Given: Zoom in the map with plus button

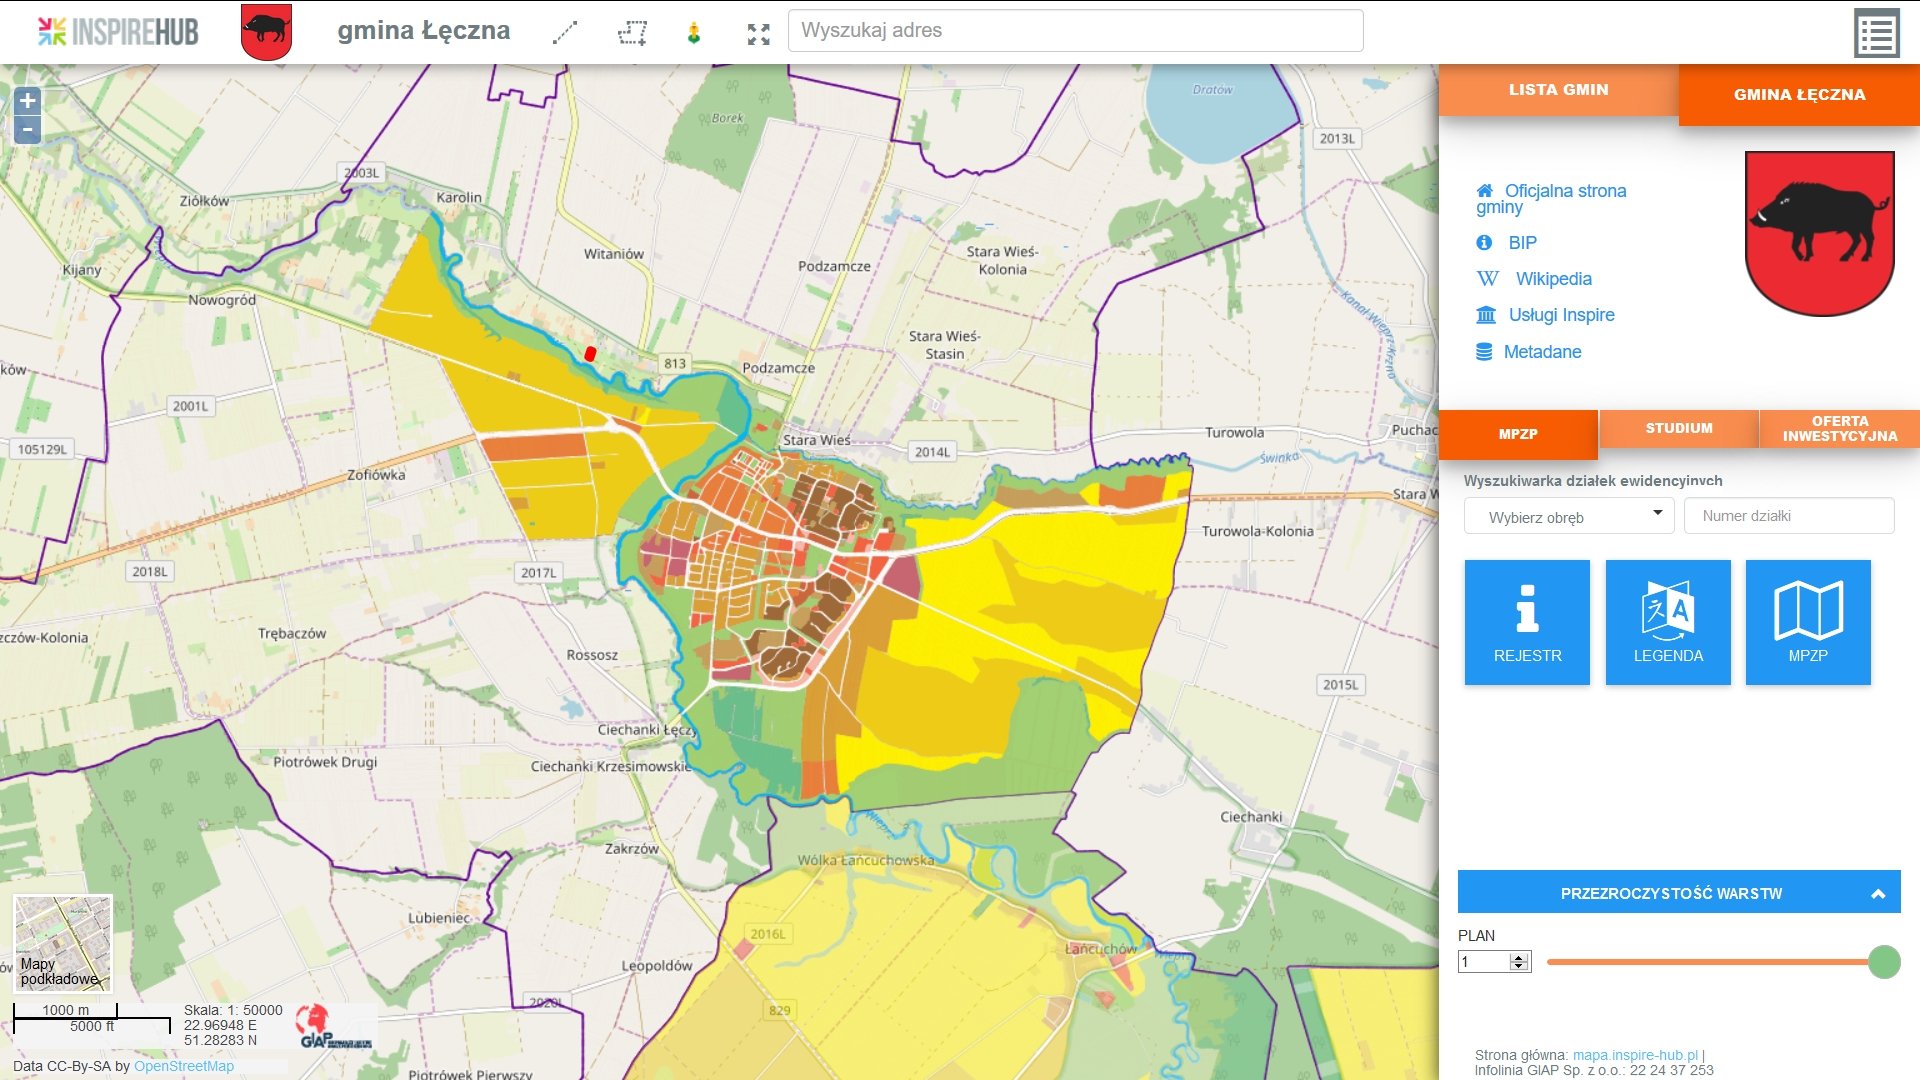Looking at the screenshot, I should (28, 100).
